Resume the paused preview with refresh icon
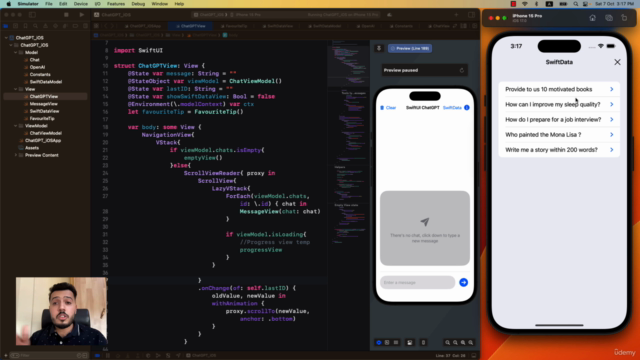The width and height of the screenshot is (640, 360). point(462,70)
